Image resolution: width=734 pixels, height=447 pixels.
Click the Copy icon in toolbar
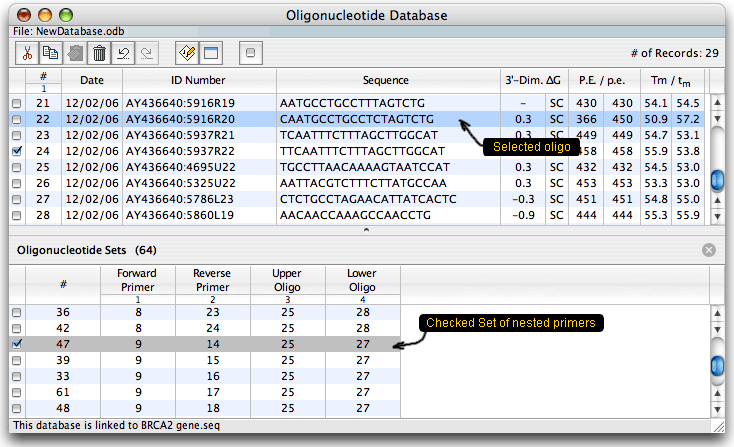pyautogui.click(x=51, y=52)
